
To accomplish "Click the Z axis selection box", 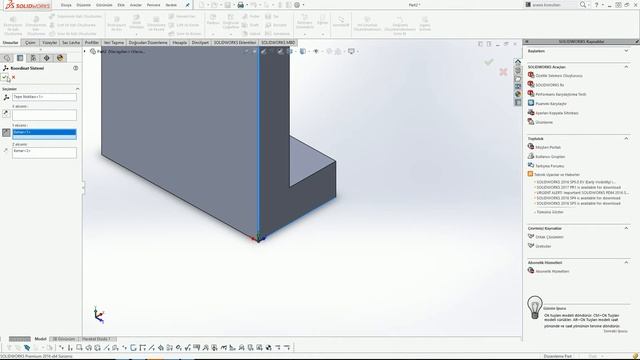I will point(44,153).
